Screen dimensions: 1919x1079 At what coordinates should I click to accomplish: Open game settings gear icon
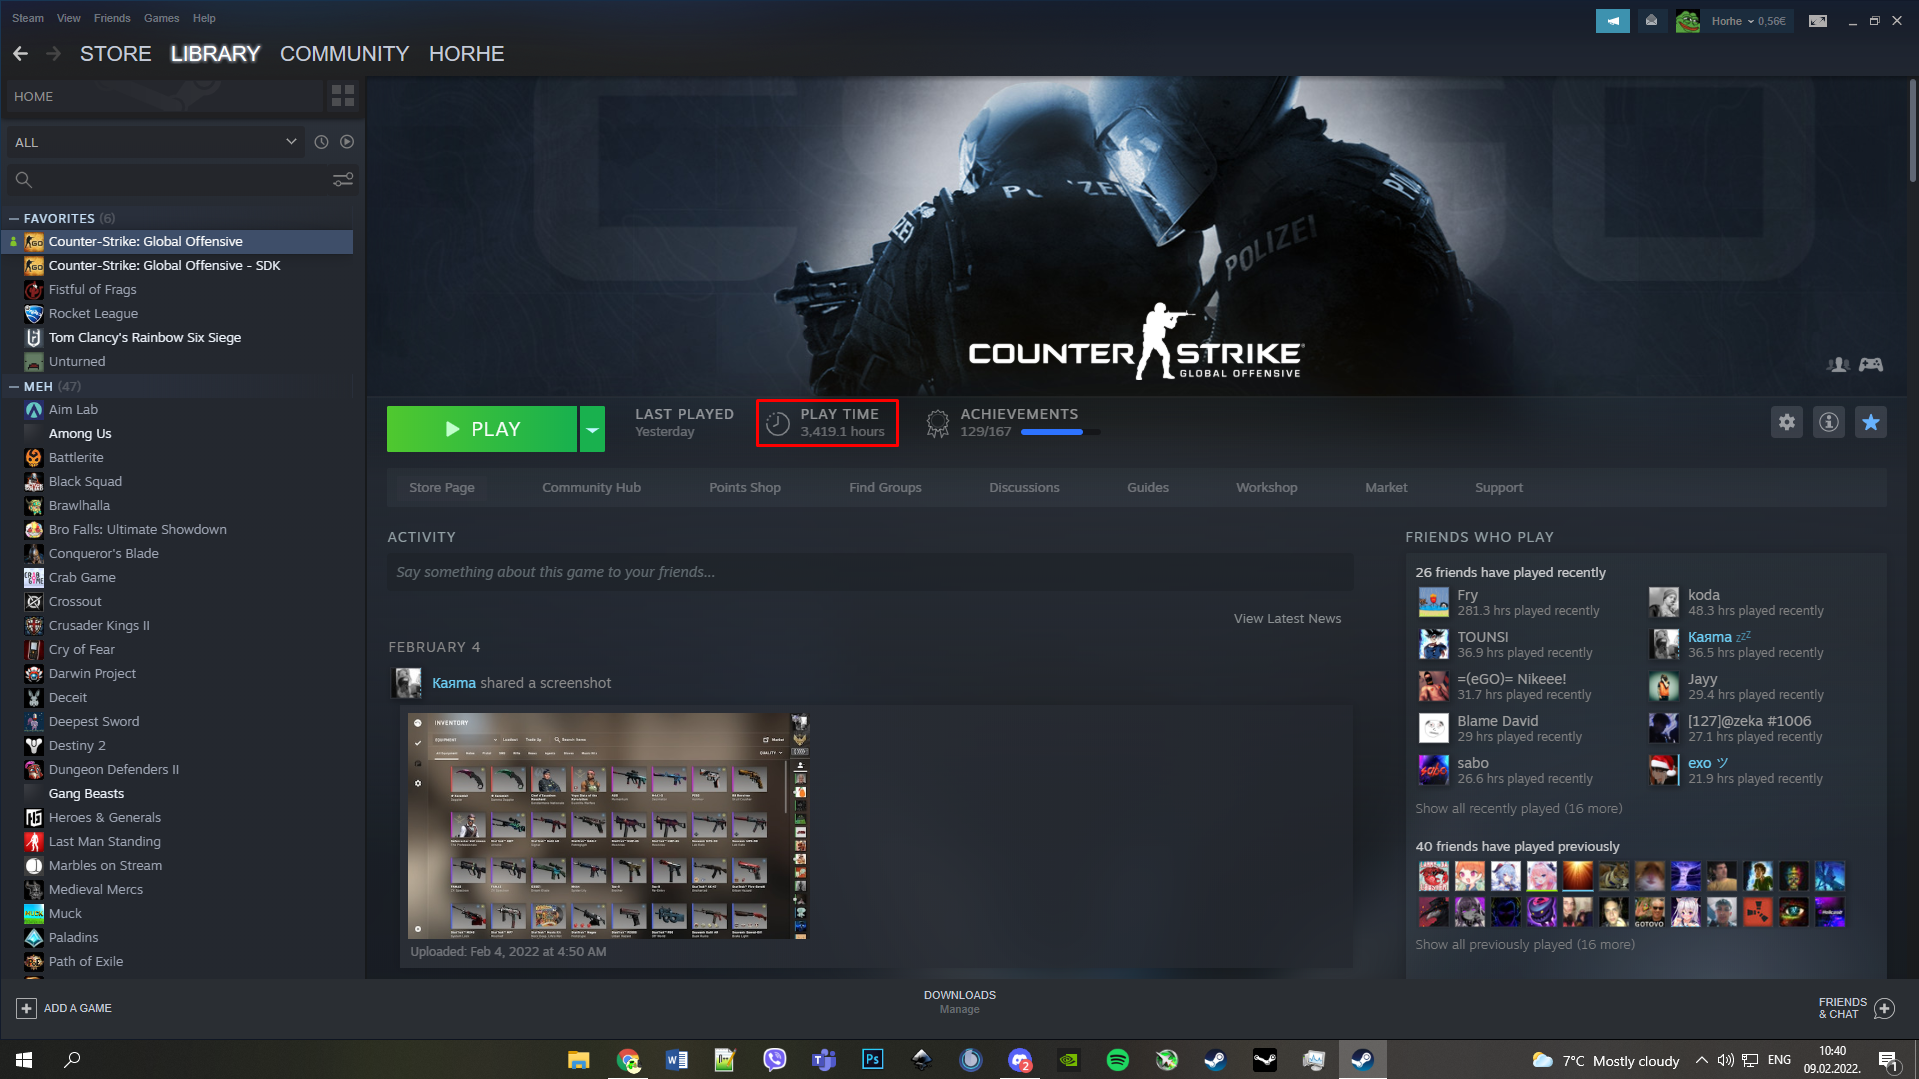click(1787, 422)
